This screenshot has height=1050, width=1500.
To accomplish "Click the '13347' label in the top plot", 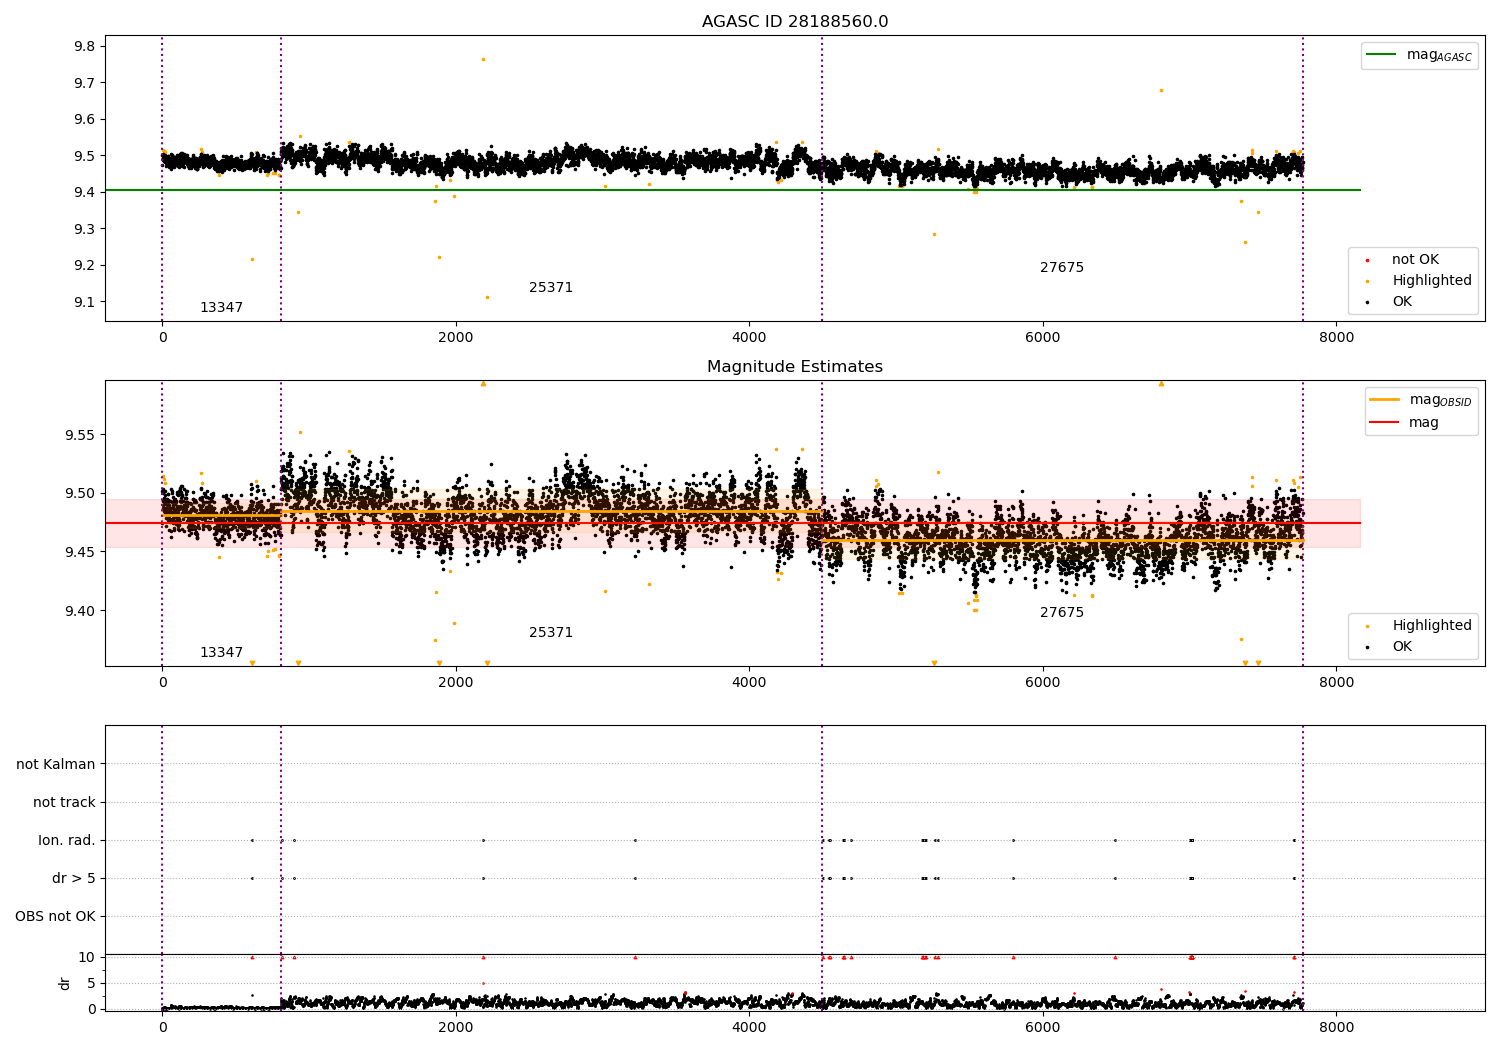I will coord(221,308).
